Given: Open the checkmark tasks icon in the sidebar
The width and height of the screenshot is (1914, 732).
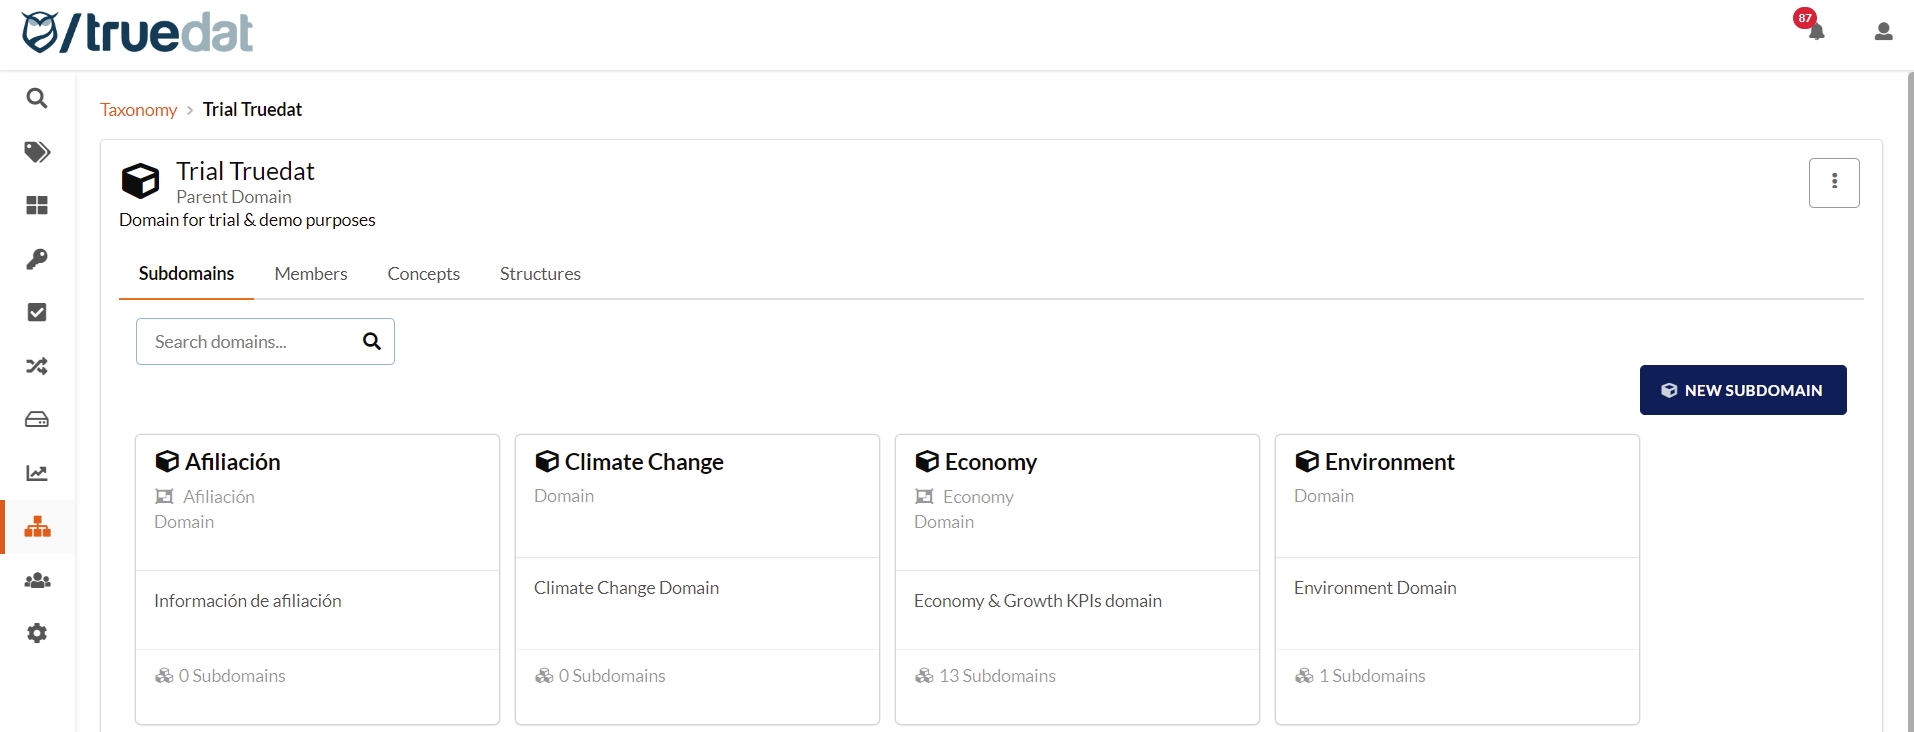Looking at the screenshot, I should (37, 312).
